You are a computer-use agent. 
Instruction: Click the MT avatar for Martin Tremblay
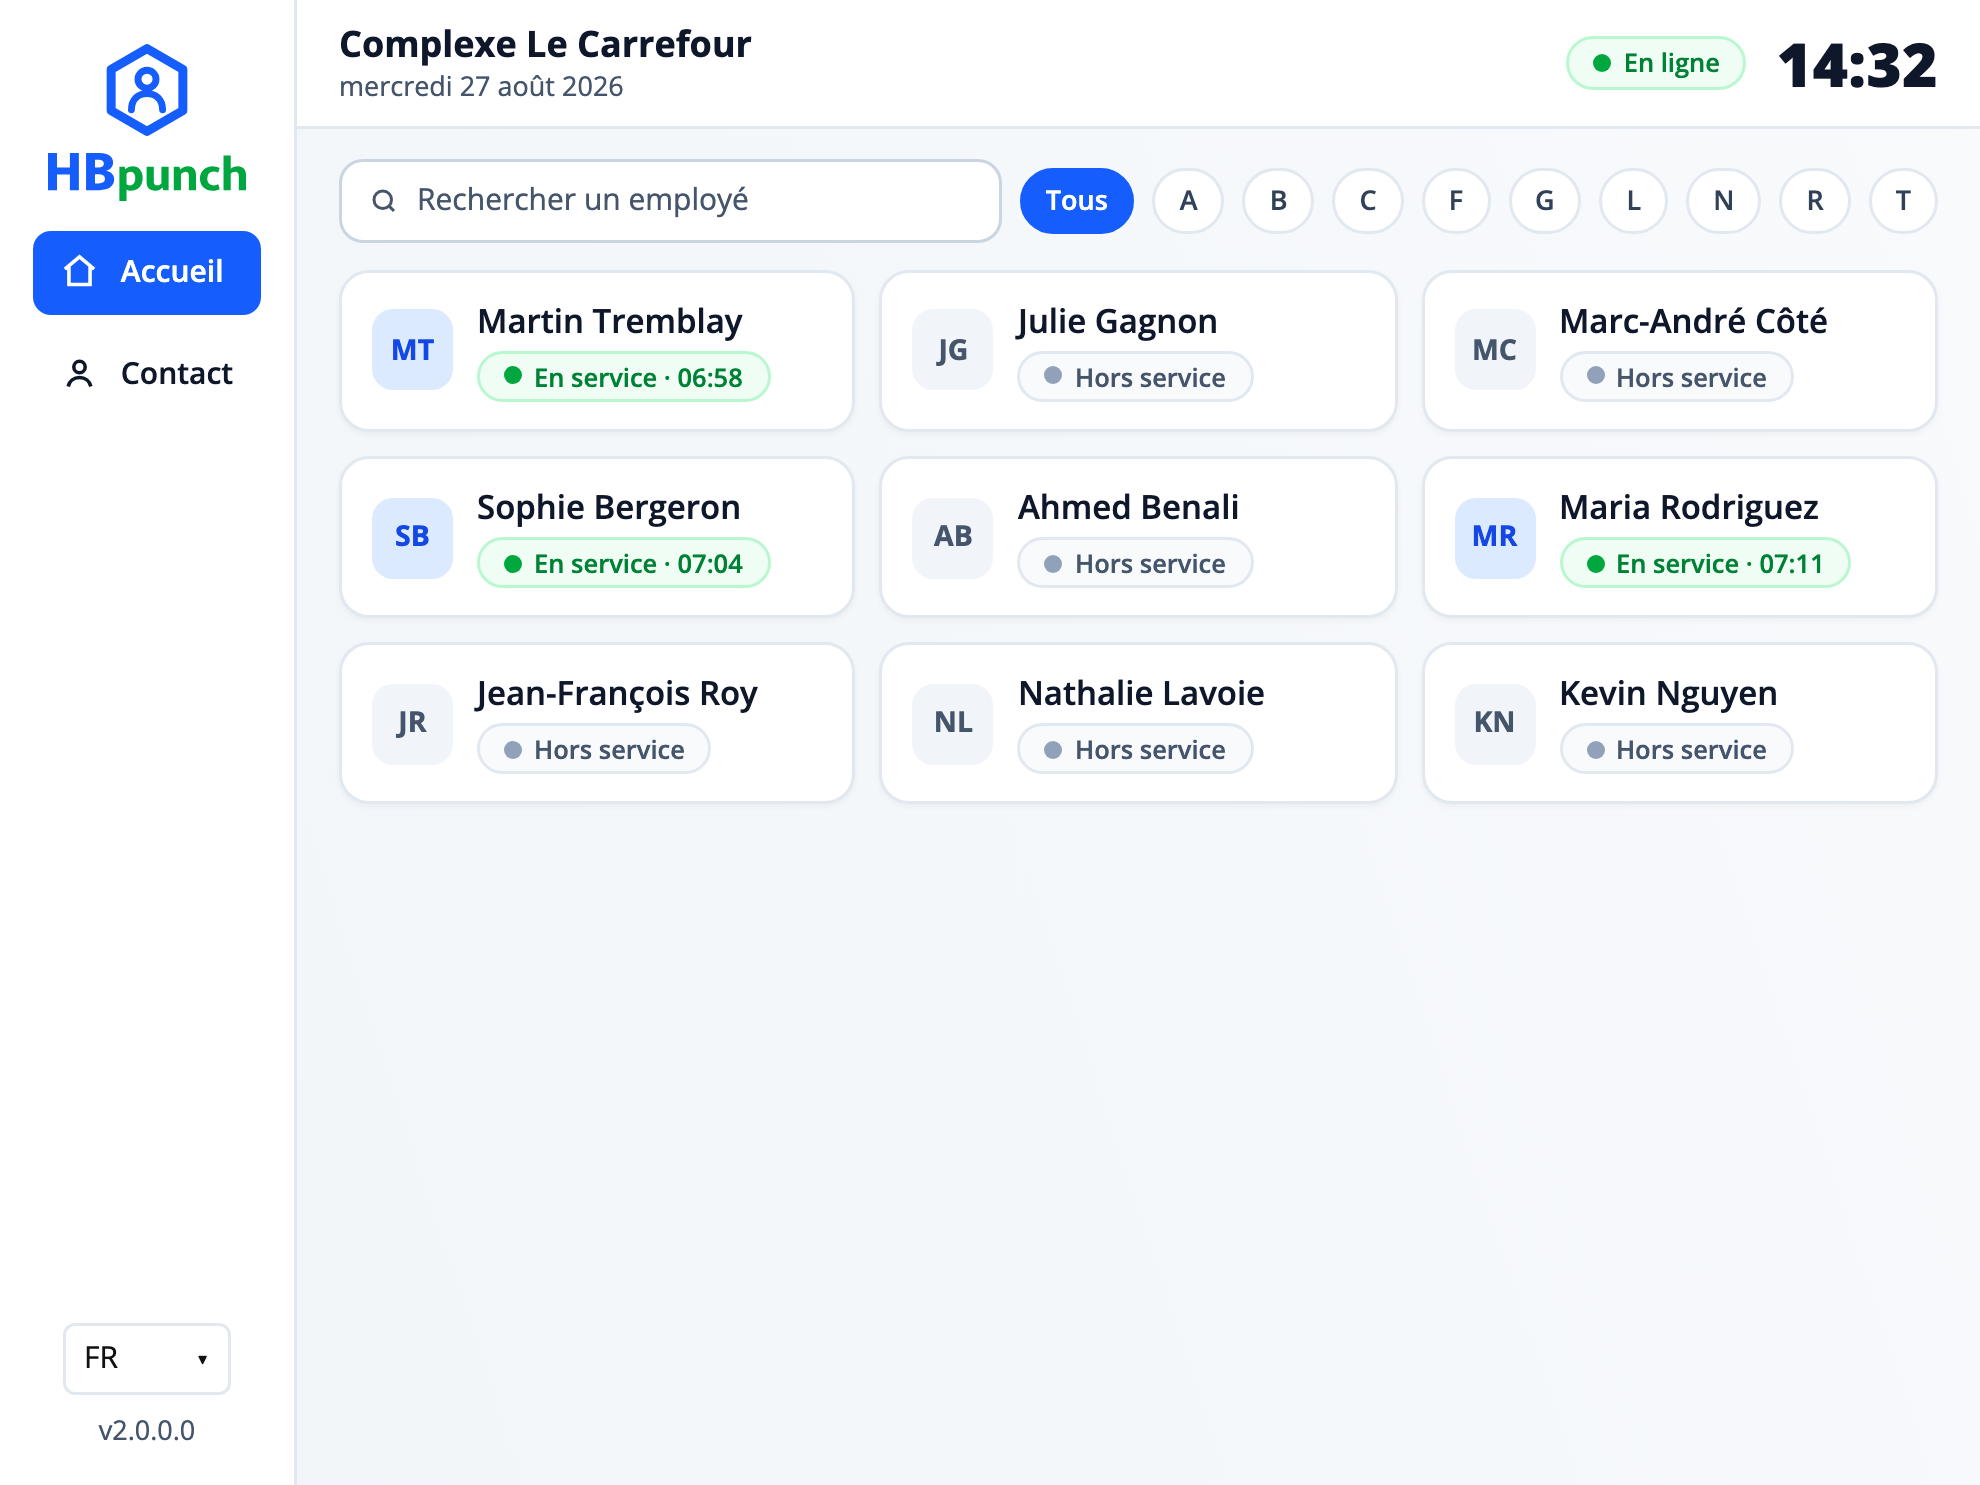(412, 350)
